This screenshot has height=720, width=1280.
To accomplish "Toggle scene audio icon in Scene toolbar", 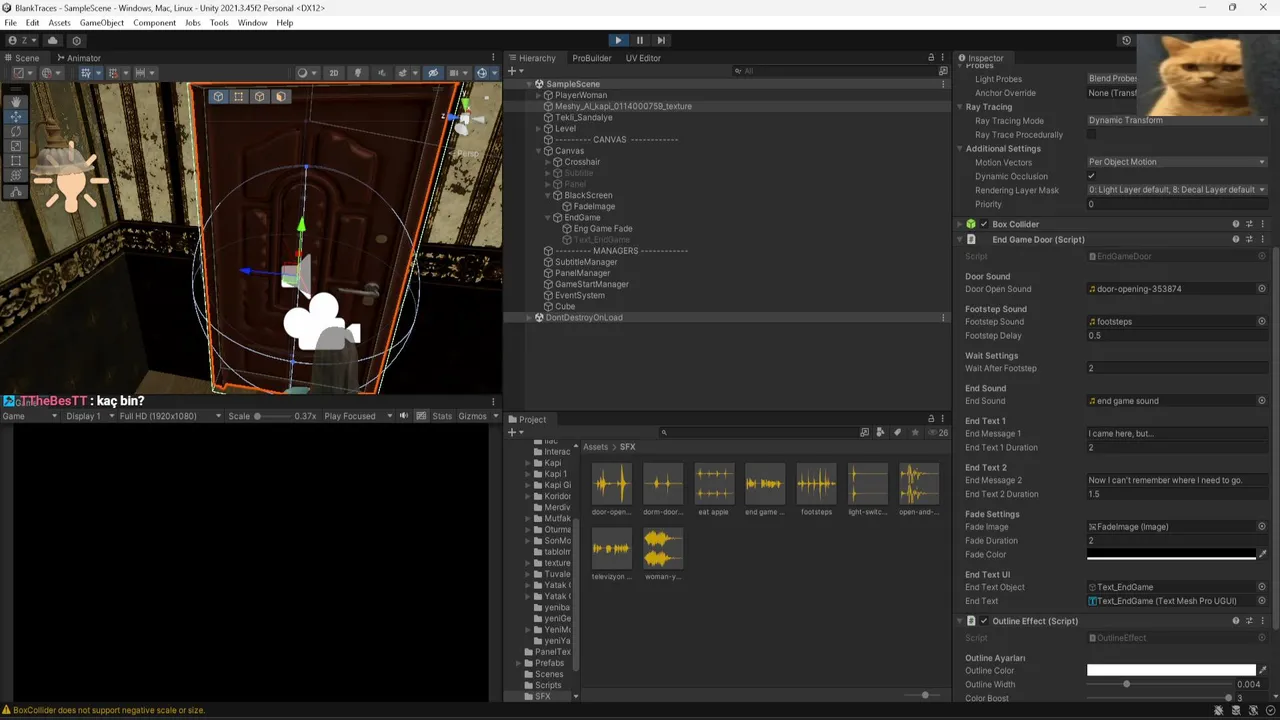I will click(381, 73).
